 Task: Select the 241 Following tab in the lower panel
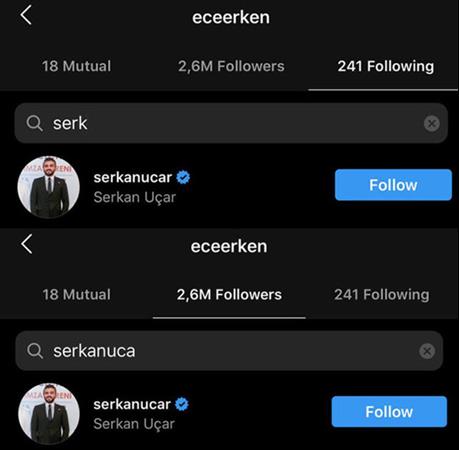(x=382, y=295)
